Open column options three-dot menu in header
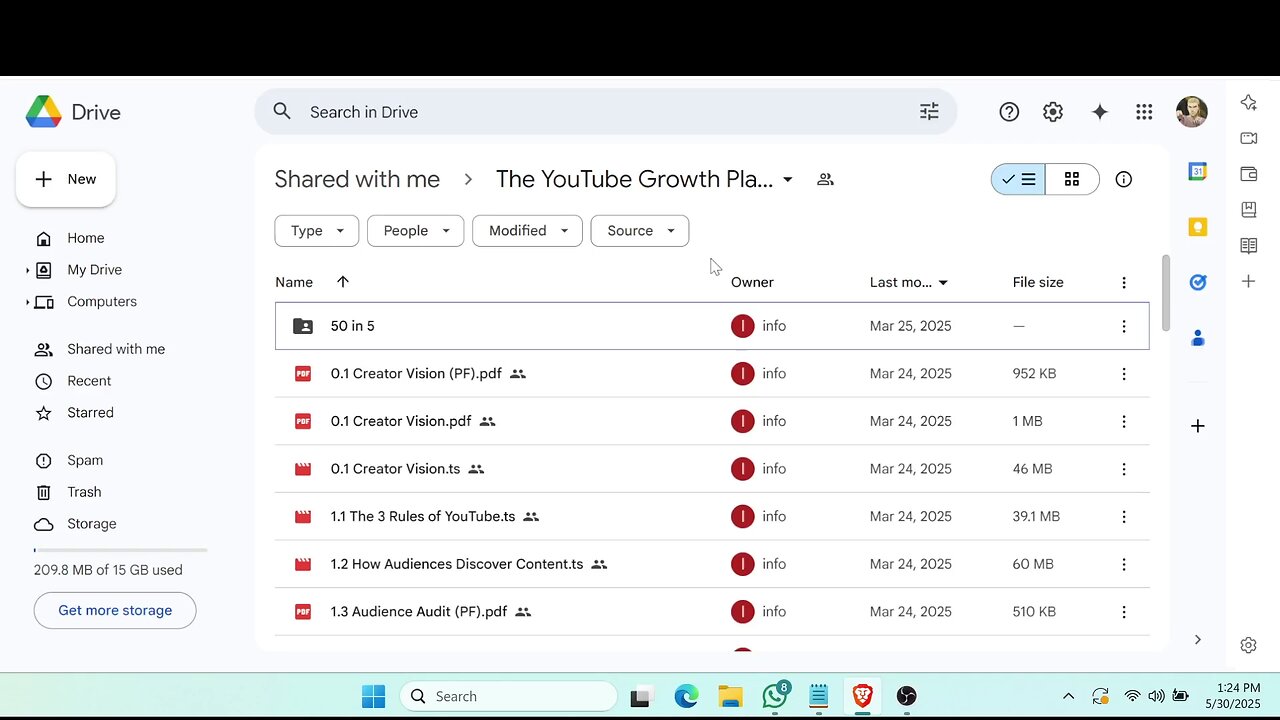The image size is (1280, 720). (1124, 283)
